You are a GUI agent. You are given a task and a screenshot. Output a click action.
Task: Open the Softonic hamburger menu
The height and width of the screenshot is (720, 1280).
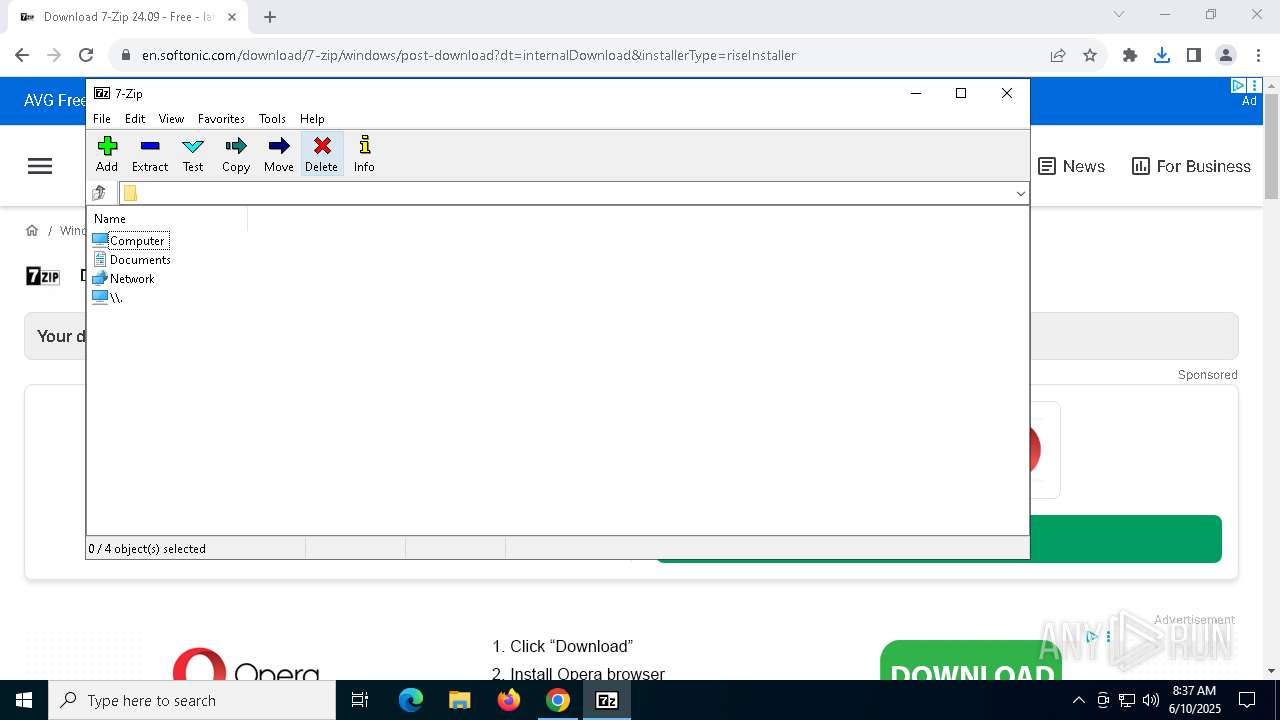40,166
